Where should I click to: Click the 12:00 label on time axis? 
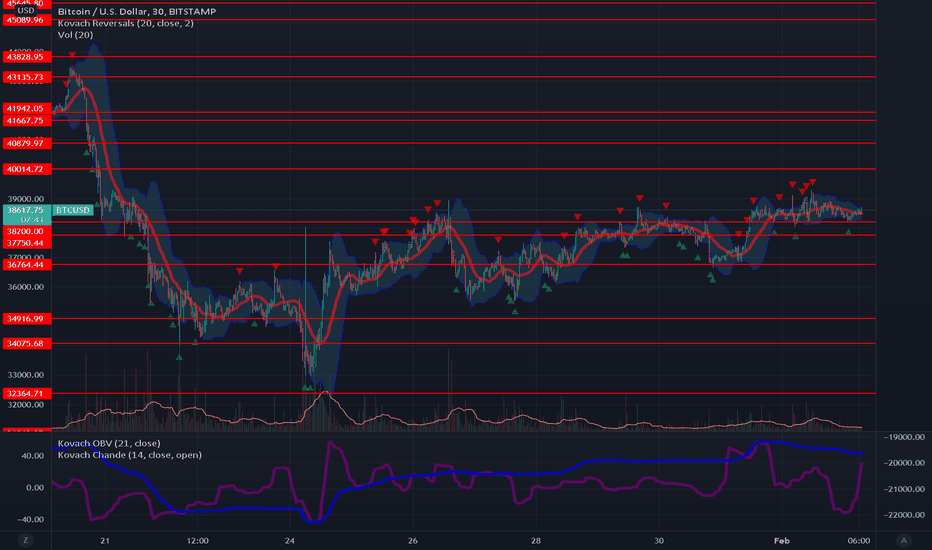point(198,540)
